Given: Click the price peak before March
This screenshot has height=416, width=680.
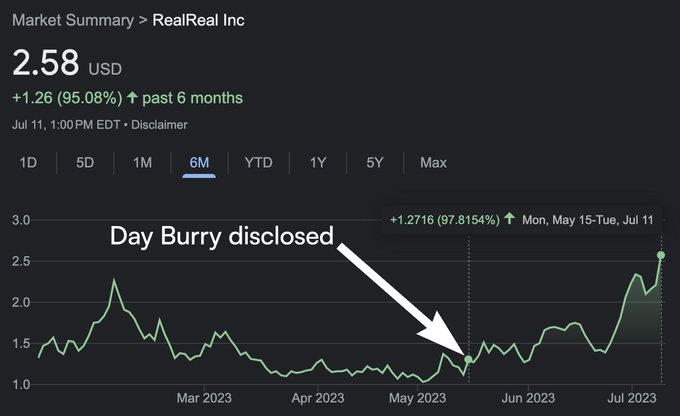Looking at the screenshot, I should (115, 281).
